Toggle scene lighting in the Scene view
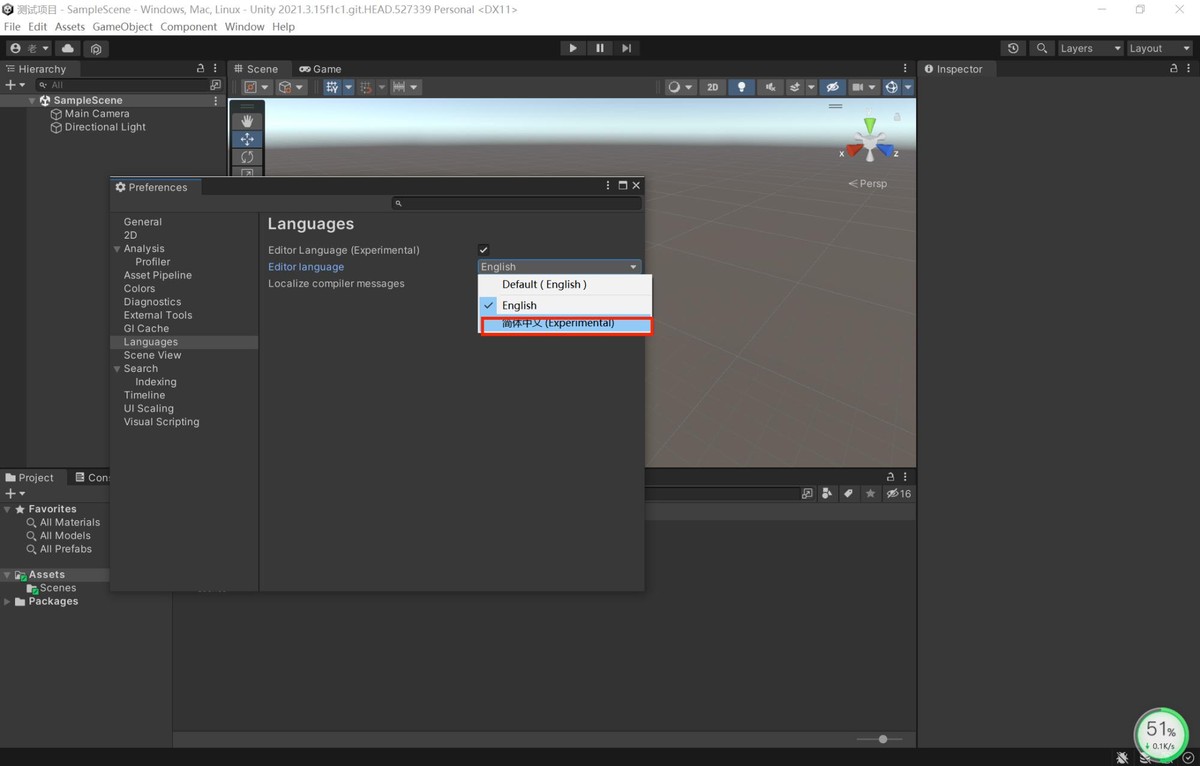This screenshot has height=766, width=1200. (x=741, y=87)
